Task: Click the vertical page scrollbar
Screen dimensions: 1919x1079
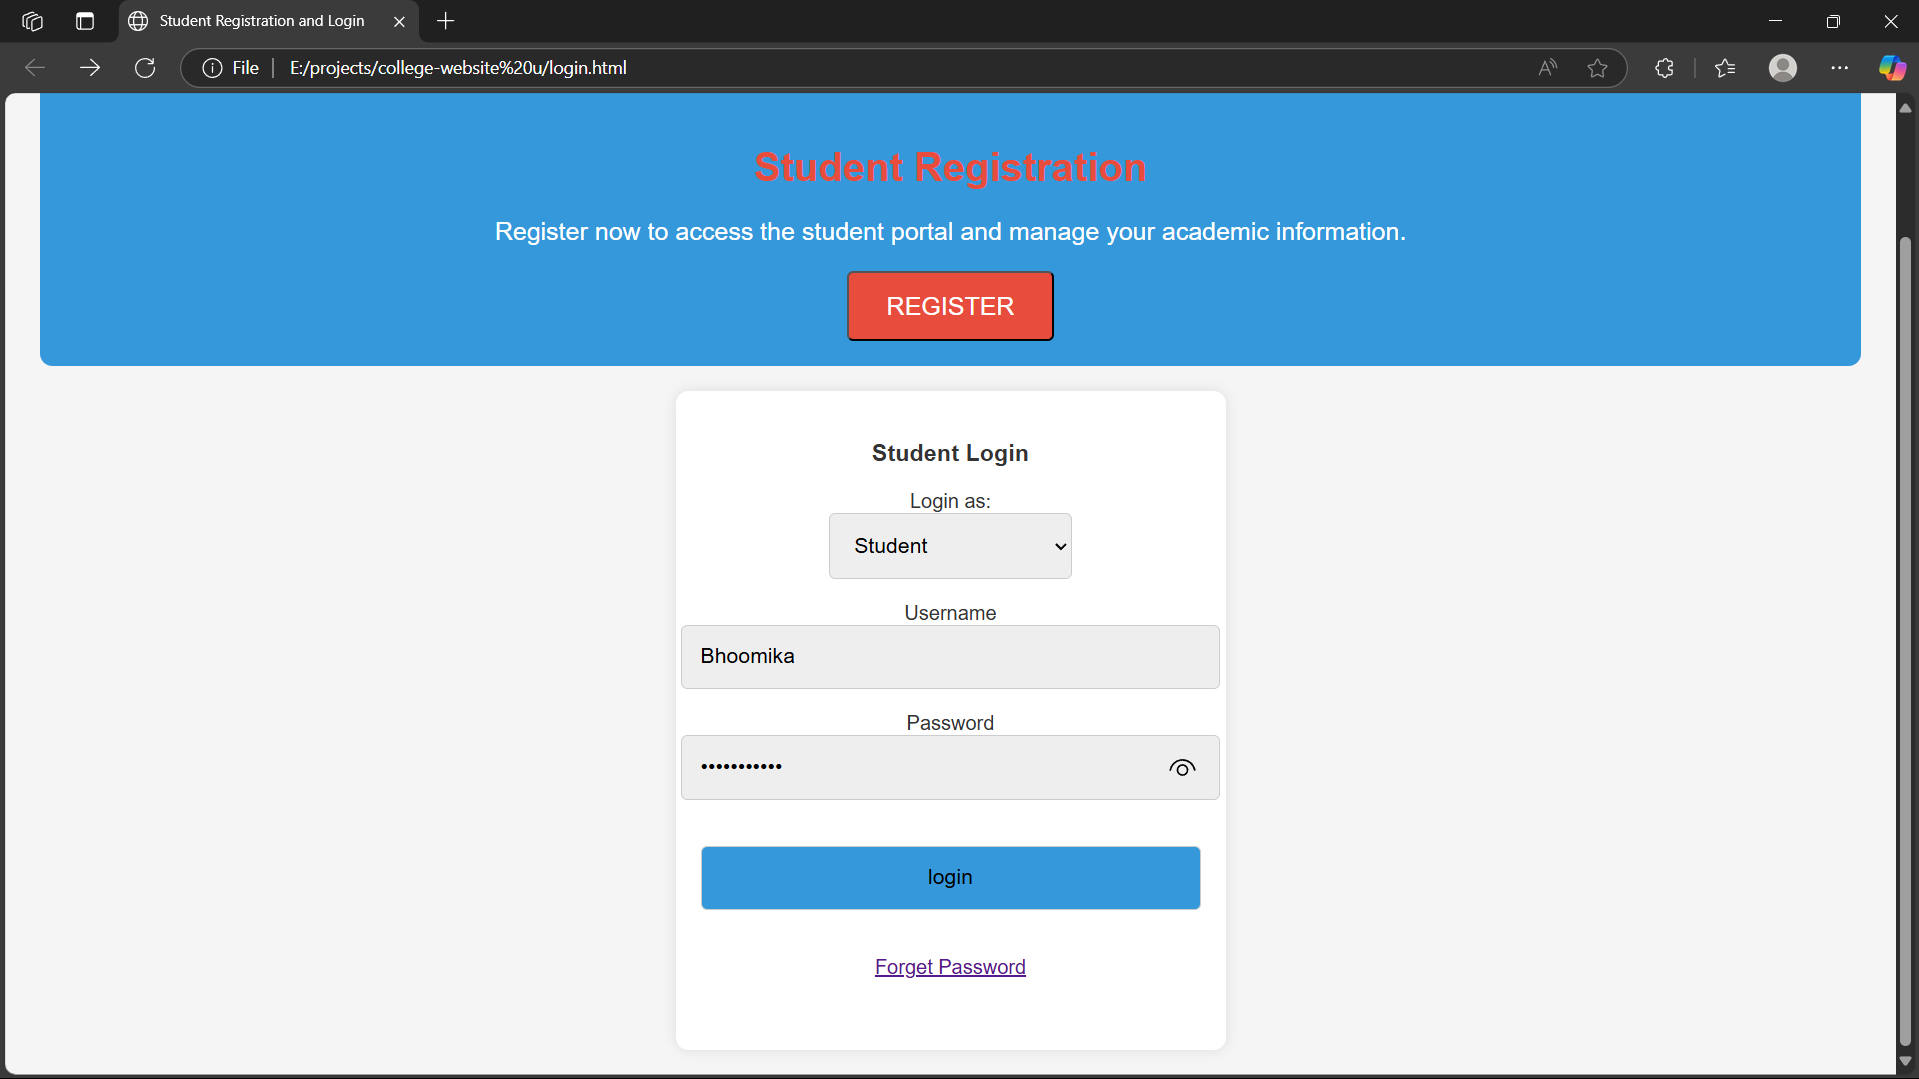Action: (x=1905, y=640)
